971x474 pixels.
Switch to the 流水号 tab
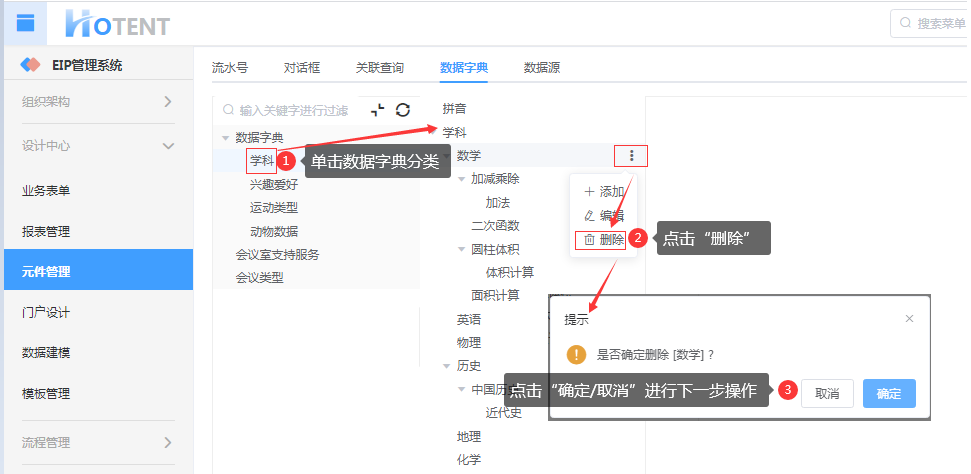click(230, 68)
